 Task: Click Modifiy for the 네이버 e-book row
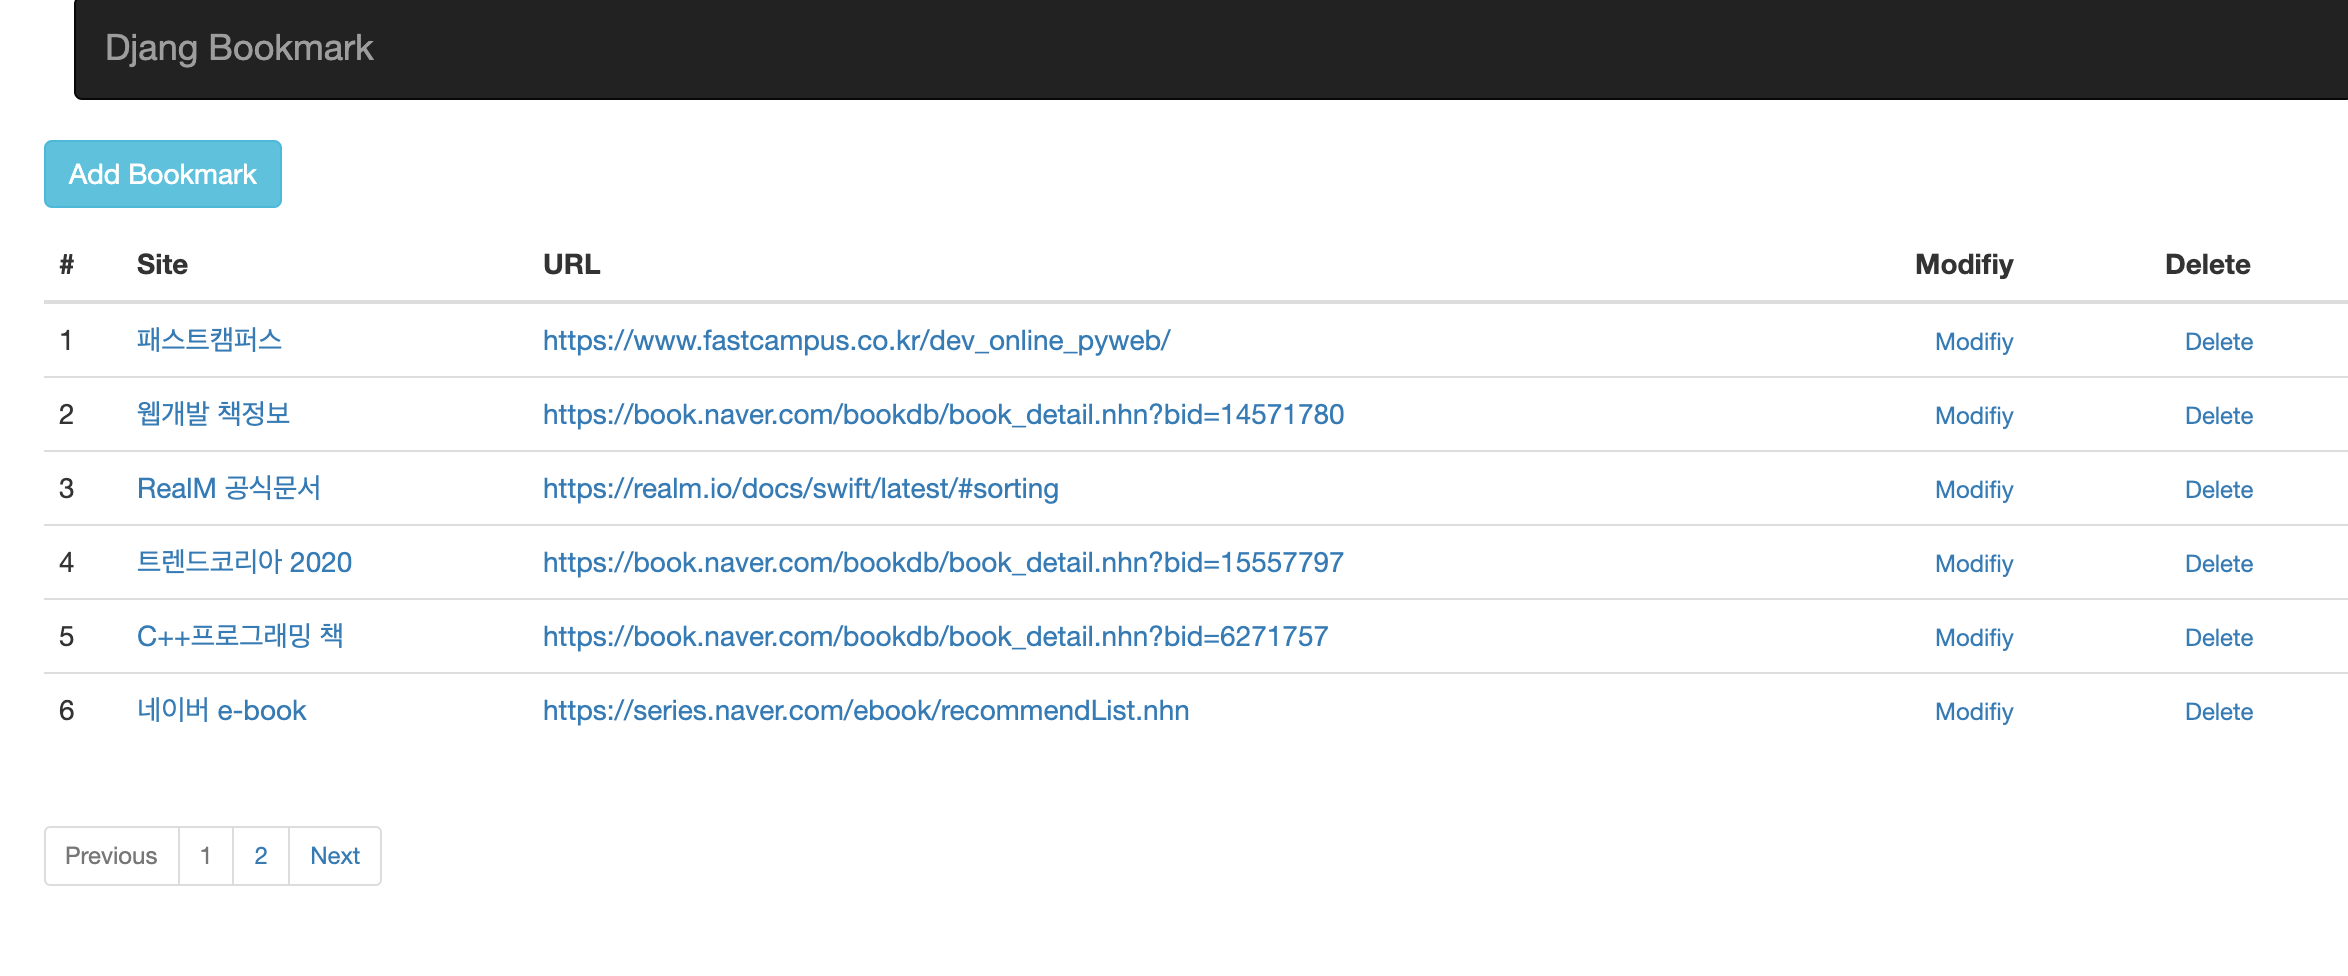click(1974, 712)
